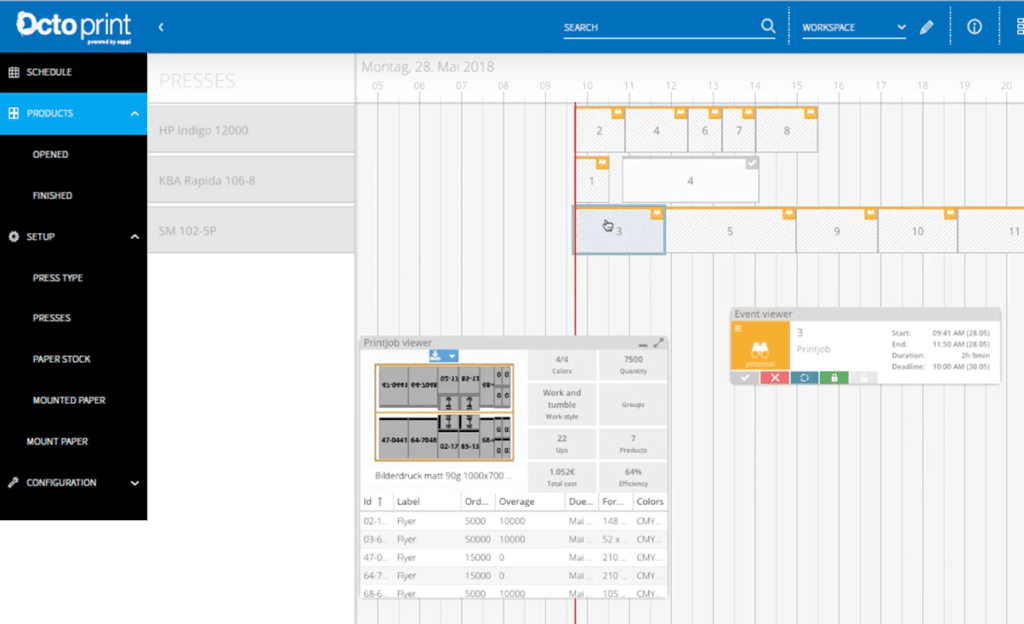Click the pencil edit workspace icon
Image resolution: width=1024 pixels, height=624 pixels.
coord(926,27)
